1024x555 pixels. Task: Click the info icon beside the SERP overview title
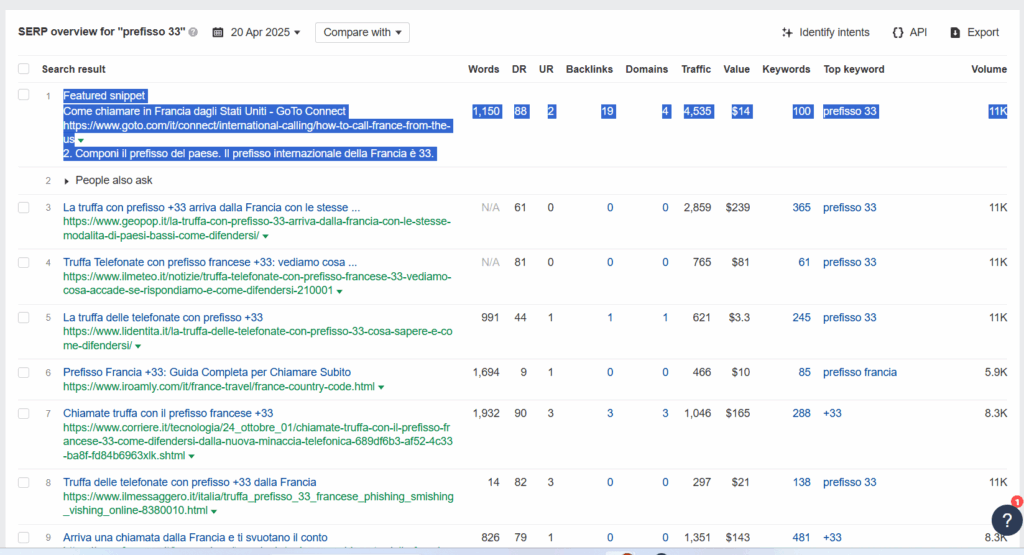[x=193, y=32]
